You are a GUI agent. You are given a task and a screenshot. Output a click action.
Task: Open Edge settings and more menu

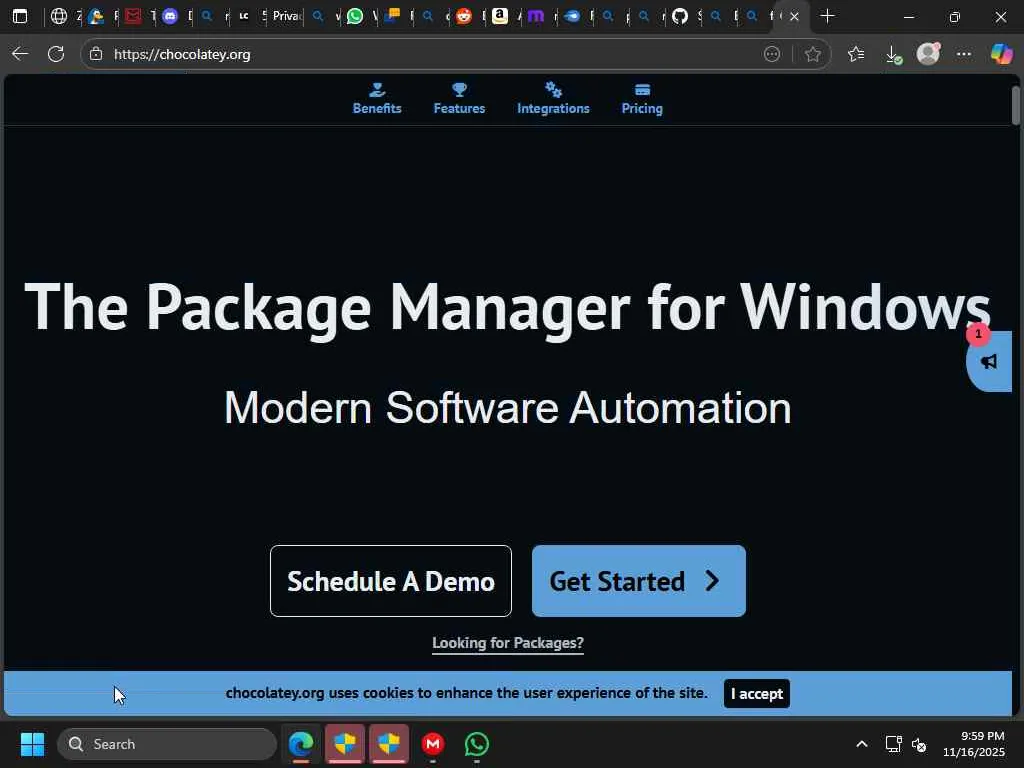(964, 54)
